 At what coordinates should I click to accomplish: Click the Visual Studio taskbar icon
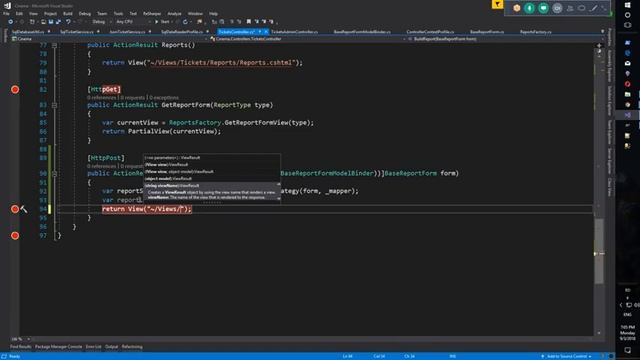[x=628, y=115]
